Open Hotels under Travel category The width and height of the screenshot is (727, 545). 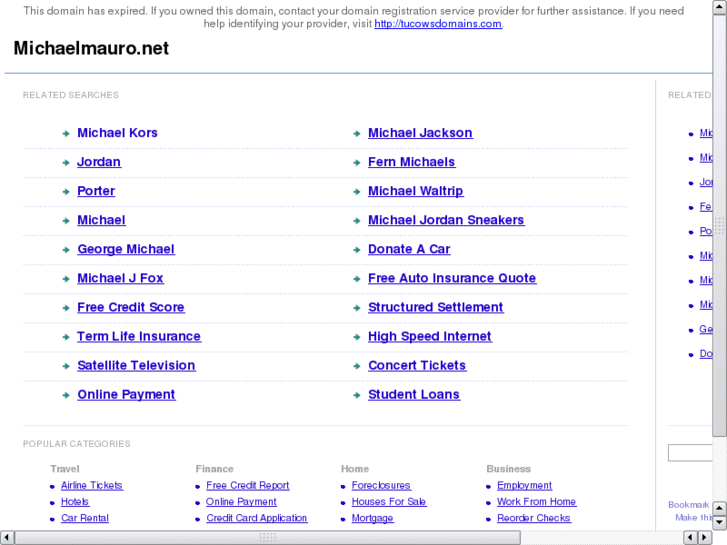pos(75,502)
